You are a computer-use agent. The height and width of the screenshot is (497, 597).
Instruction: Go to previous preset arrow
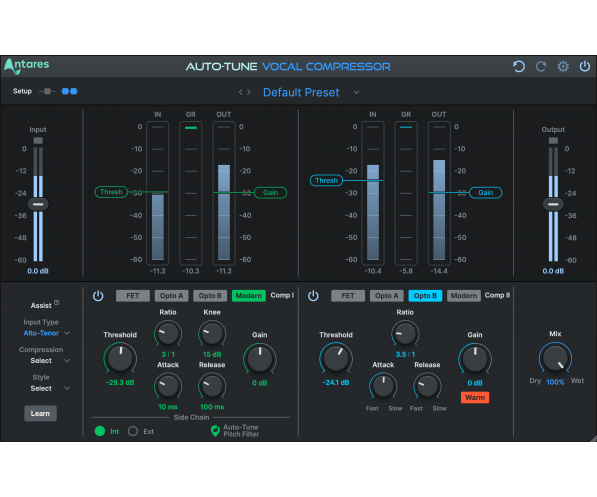(240, 92)
